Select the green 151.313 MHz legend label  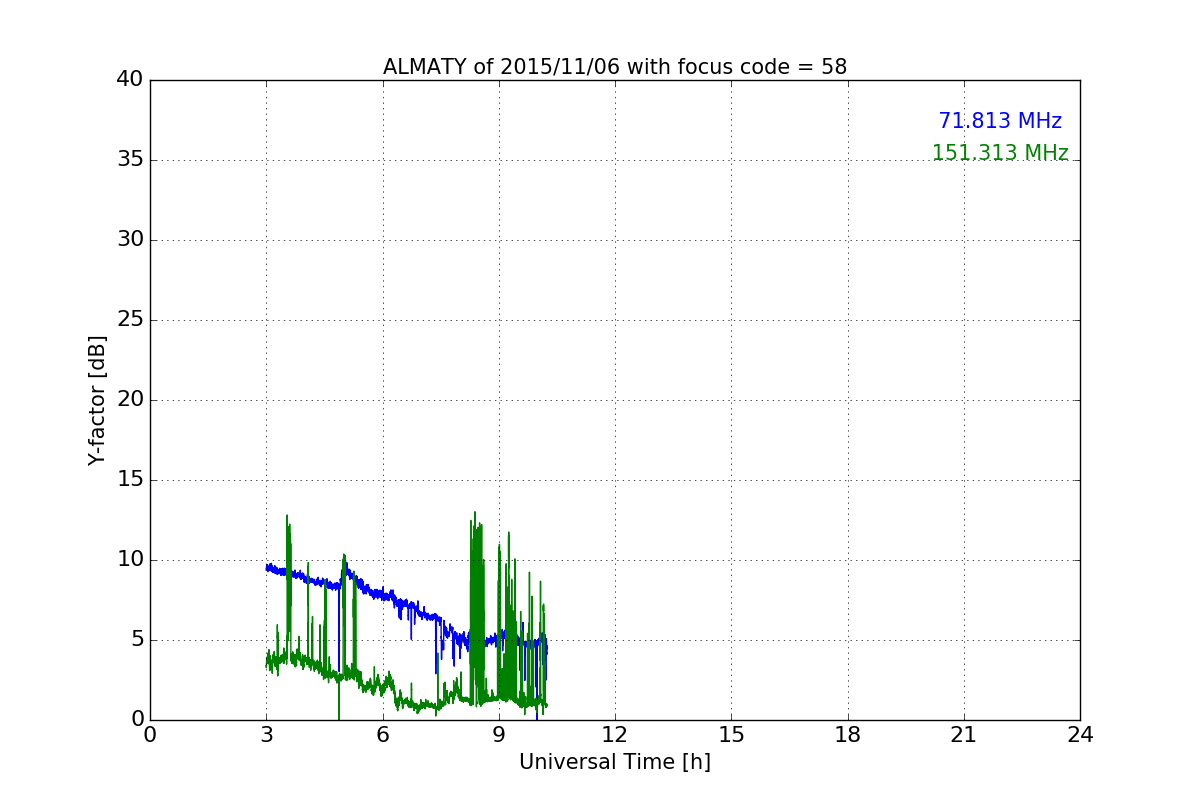1000,153
